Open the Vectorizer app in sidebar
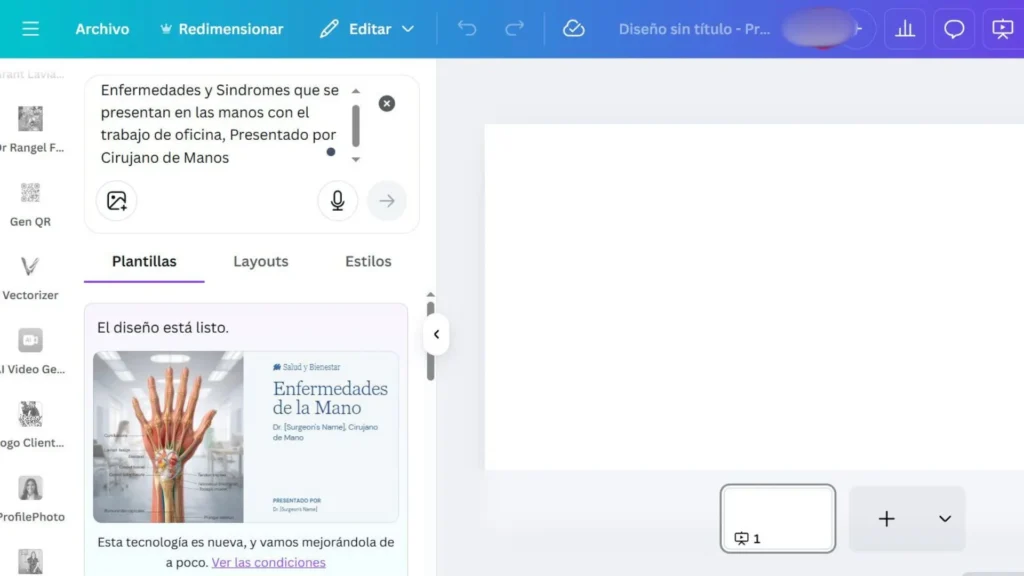The width and height of the screenshot is (1024, 576). tap(30, 274)
